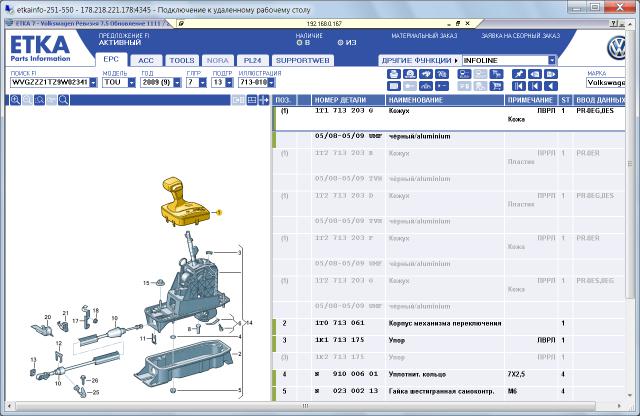Click the highlighted yellow gear knob in illustration

(184, 201)
